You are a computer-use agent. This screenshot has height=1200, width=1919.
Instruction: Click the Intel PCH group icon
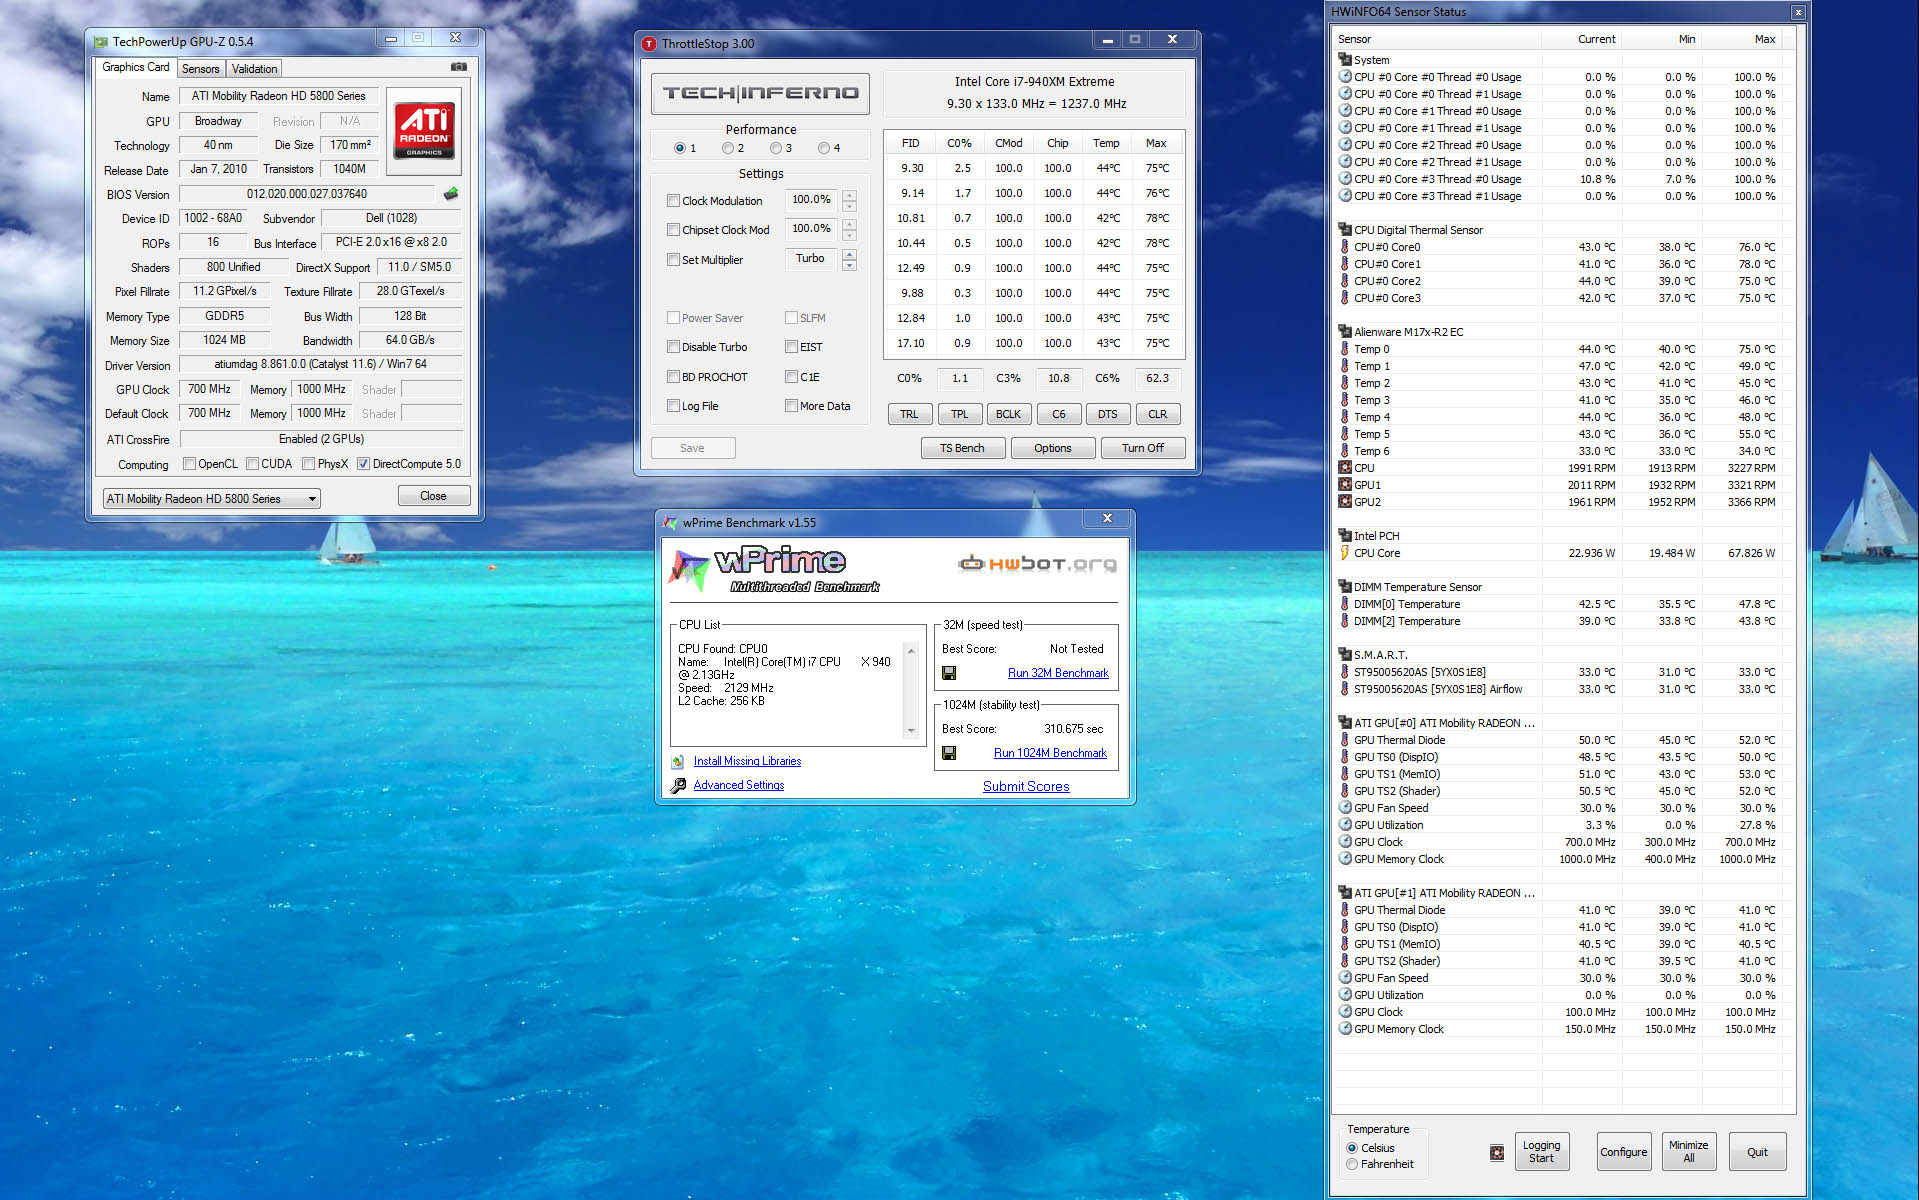pos(1345,536)
